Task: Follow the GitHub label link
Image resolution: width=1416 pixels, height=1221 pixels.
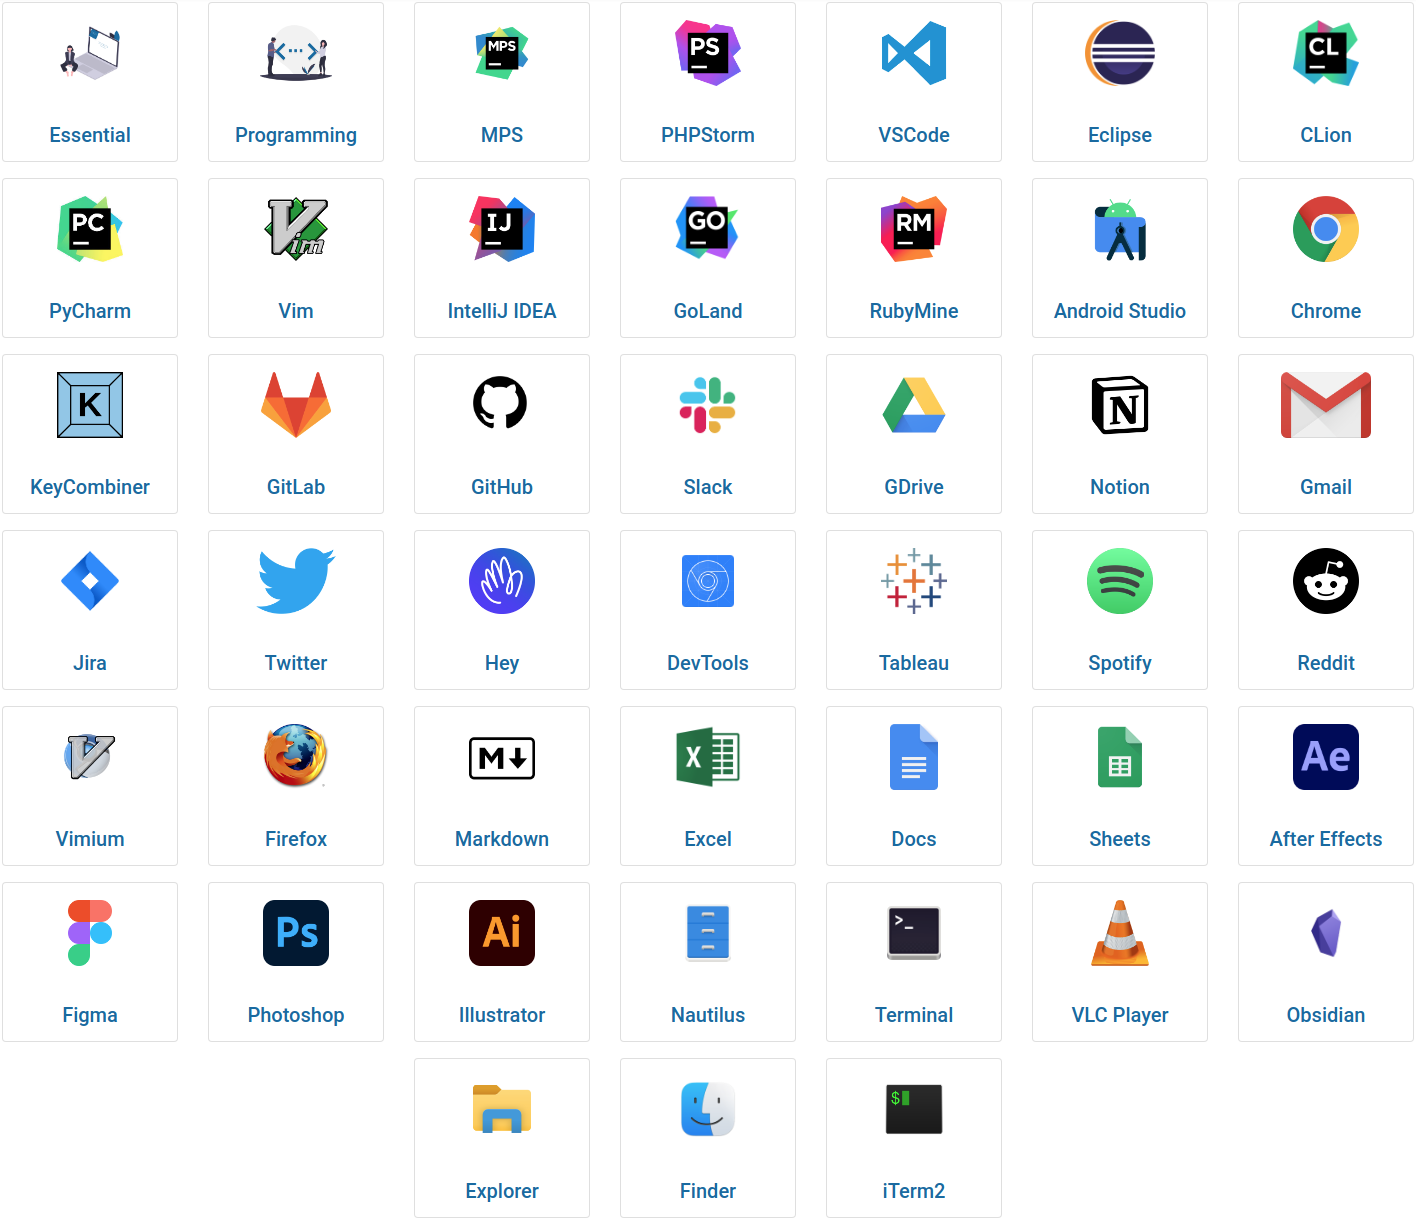Action: [502, 487]
